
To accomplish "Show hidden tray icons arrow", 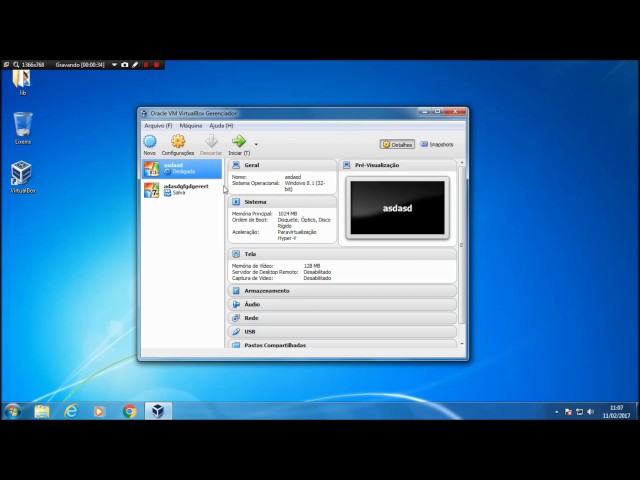I will 557,412.
